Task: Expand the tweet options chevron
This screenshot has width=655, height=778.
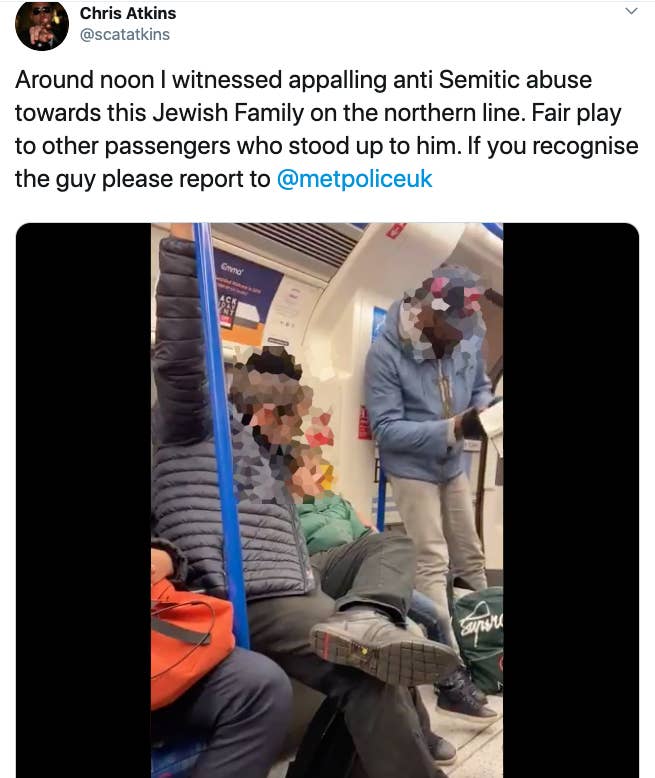Action: point(631,11)
